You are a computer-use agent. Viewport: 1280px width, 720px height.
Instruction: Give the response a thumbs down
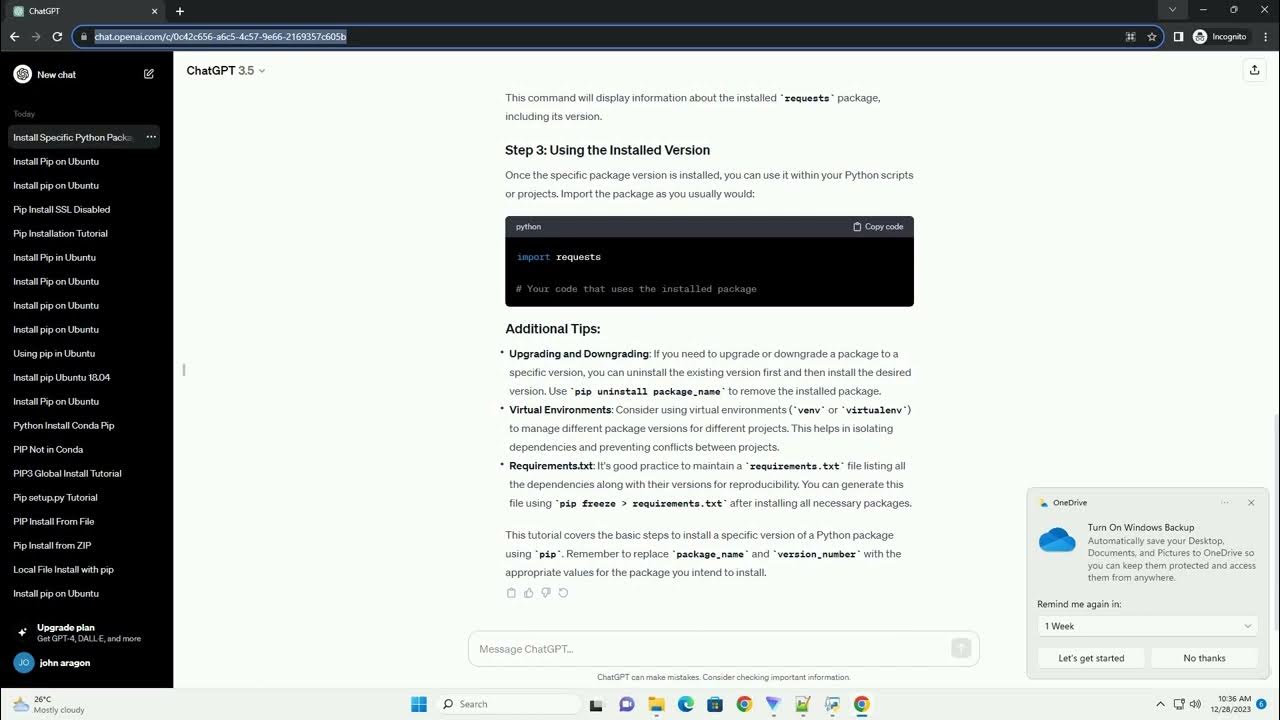[546, 593]
